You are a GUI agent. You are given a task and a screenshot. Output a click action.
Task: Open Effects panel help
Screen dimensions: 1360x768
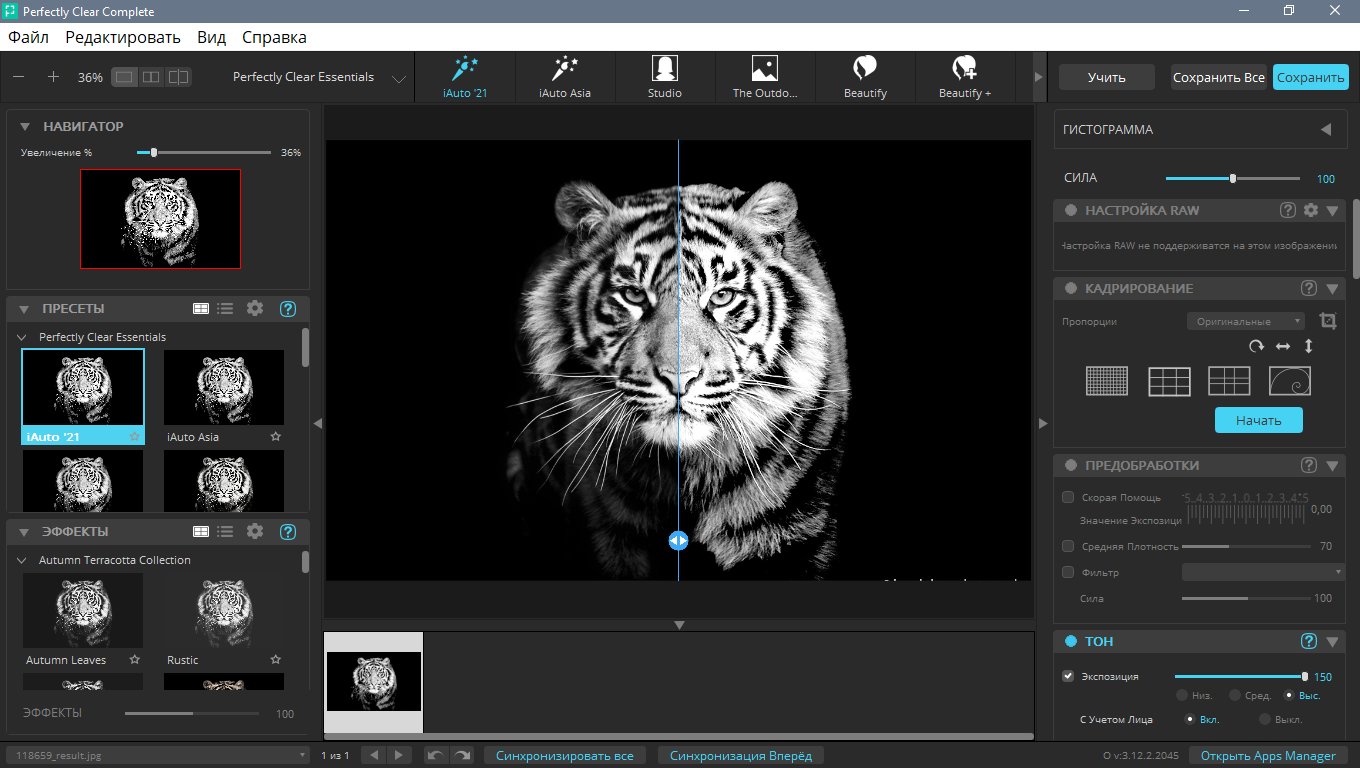[288, 532]
